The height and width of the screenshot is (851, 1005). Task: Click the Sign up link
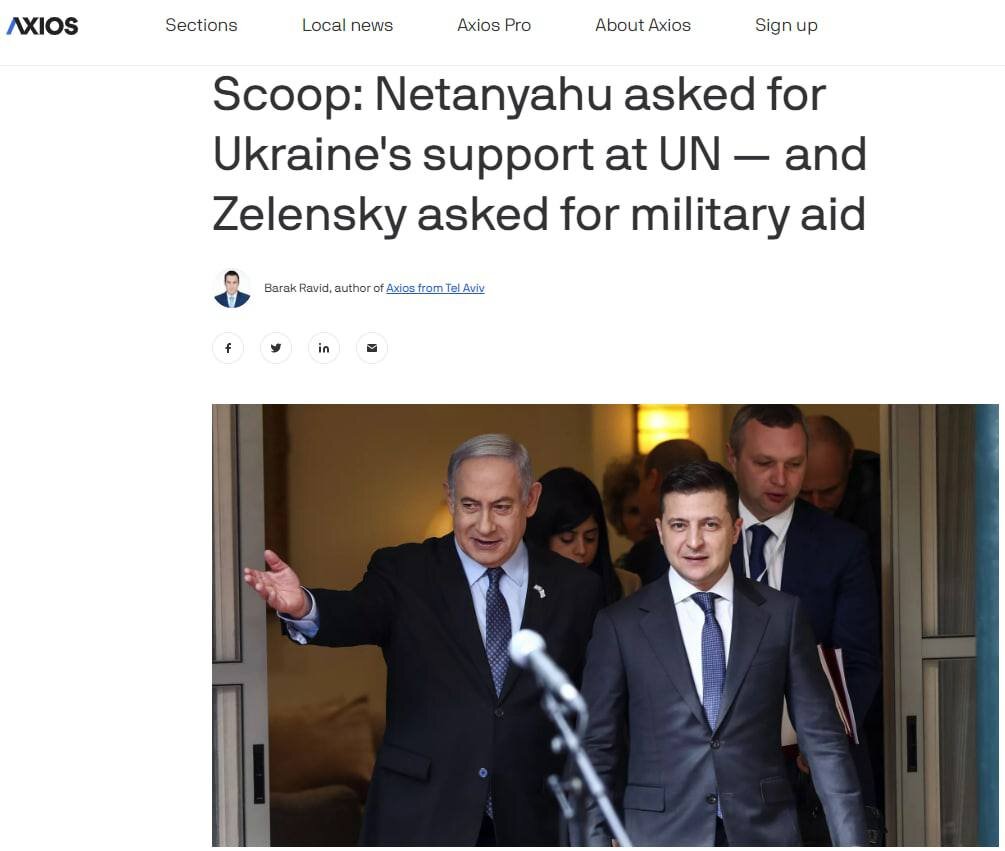pos(786,25)
